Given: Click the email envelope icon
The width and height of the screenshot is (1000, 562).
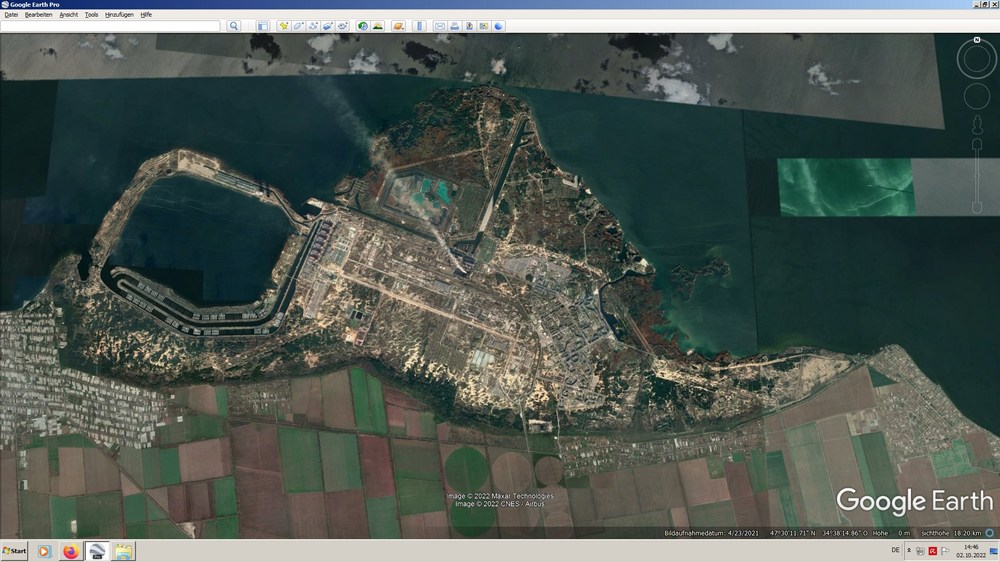Looking at the screenshot, I should pos(440,26).
